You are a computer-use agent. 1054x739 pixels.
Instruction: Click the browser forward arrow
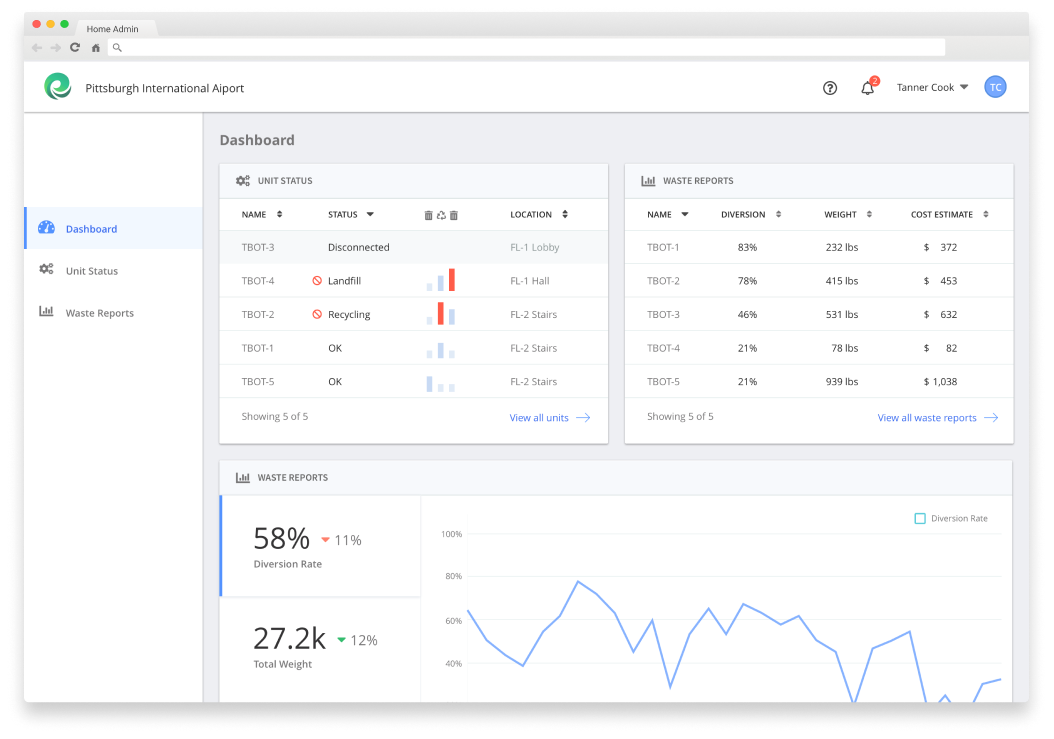coord(56,48)
